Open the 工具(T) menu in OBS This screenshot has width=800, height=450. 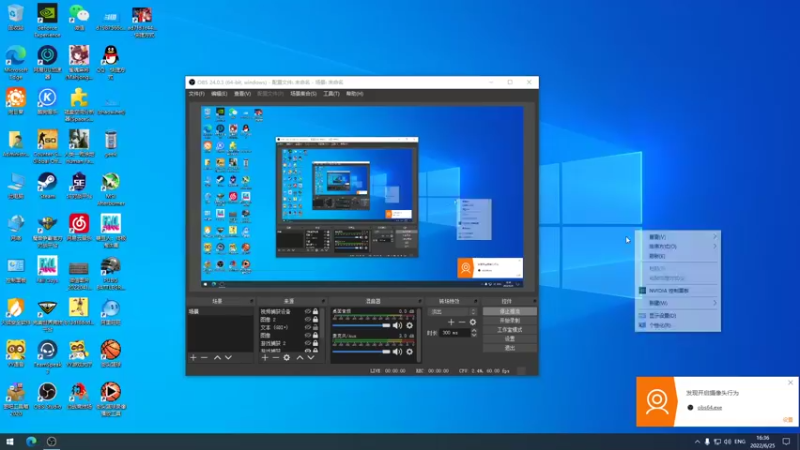[331, 94]
